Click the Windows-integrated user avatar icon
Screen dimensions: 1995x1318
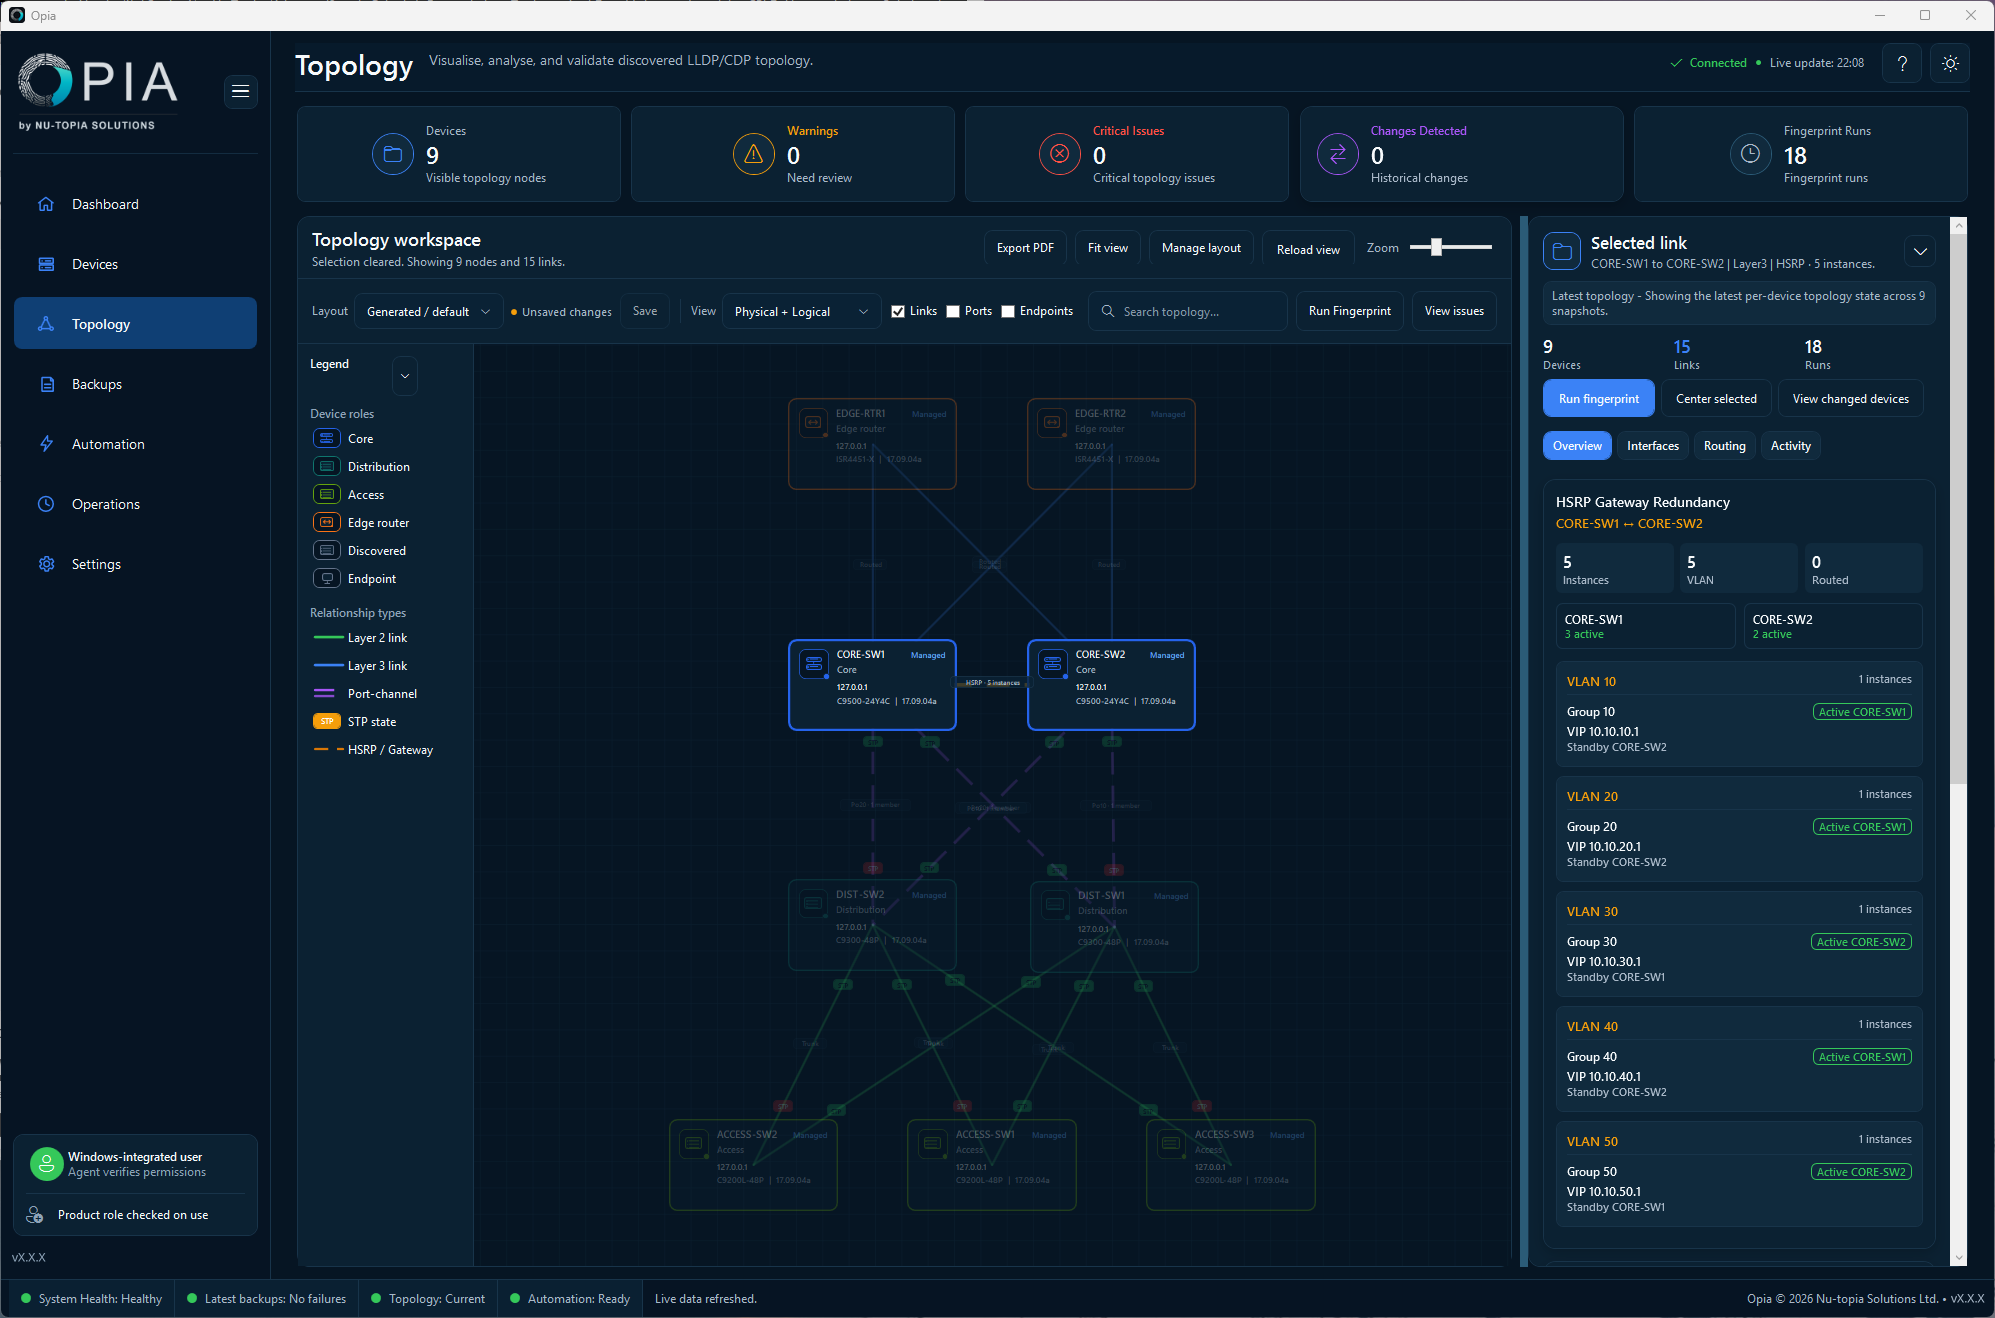(x=46, y=1164)
